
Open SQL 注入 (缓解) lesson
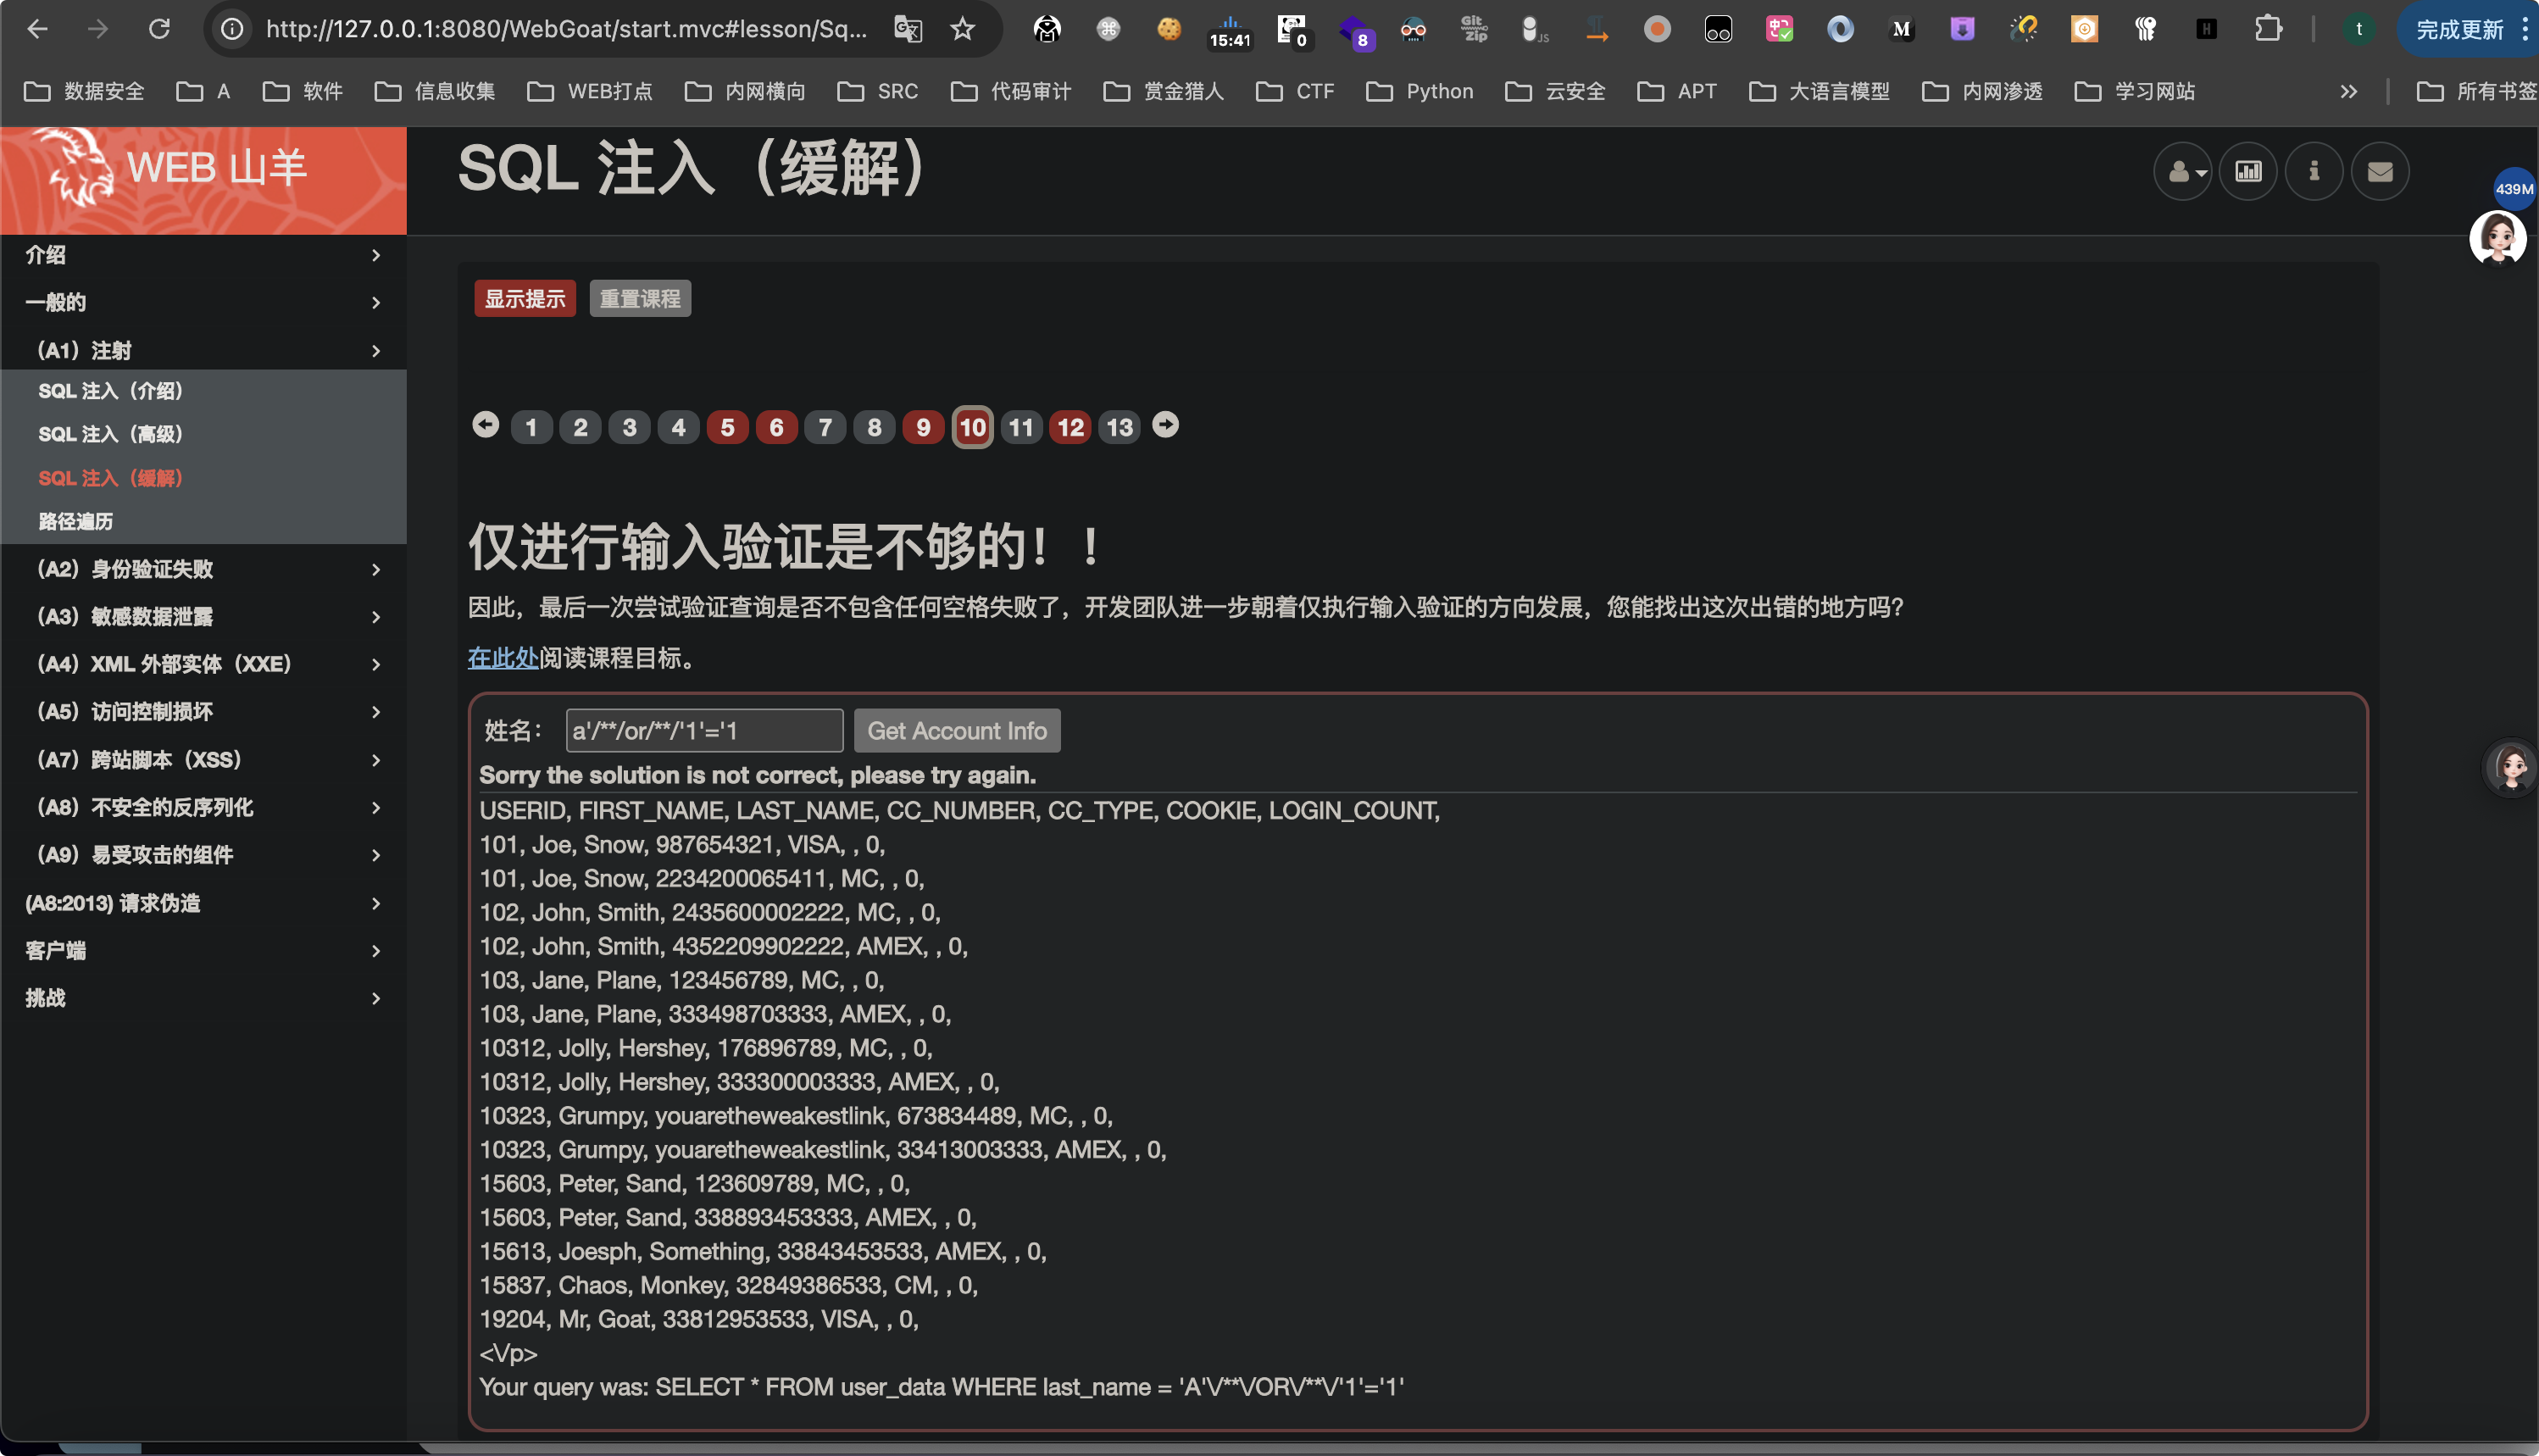pos(111,478)
